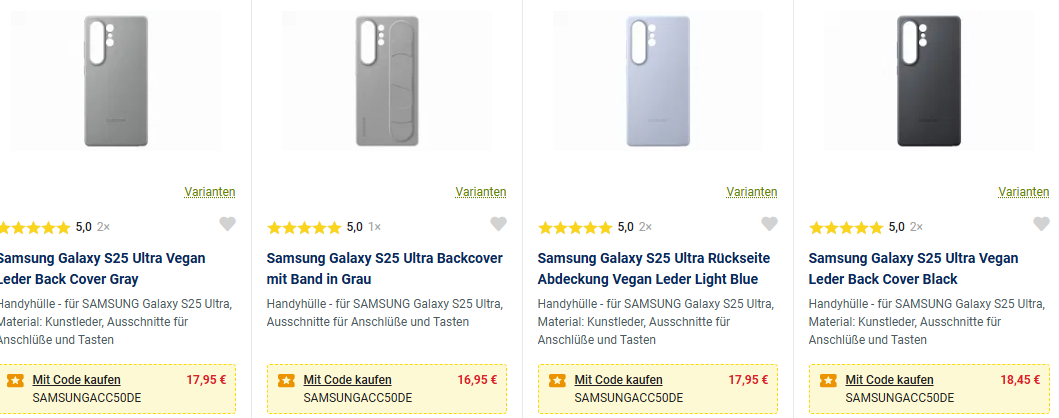Show Varianten for the Light Blue cover
Image resolution: width=1059 pixels, height=418 pixels.
pyautogui.click(x=752, y=191)
